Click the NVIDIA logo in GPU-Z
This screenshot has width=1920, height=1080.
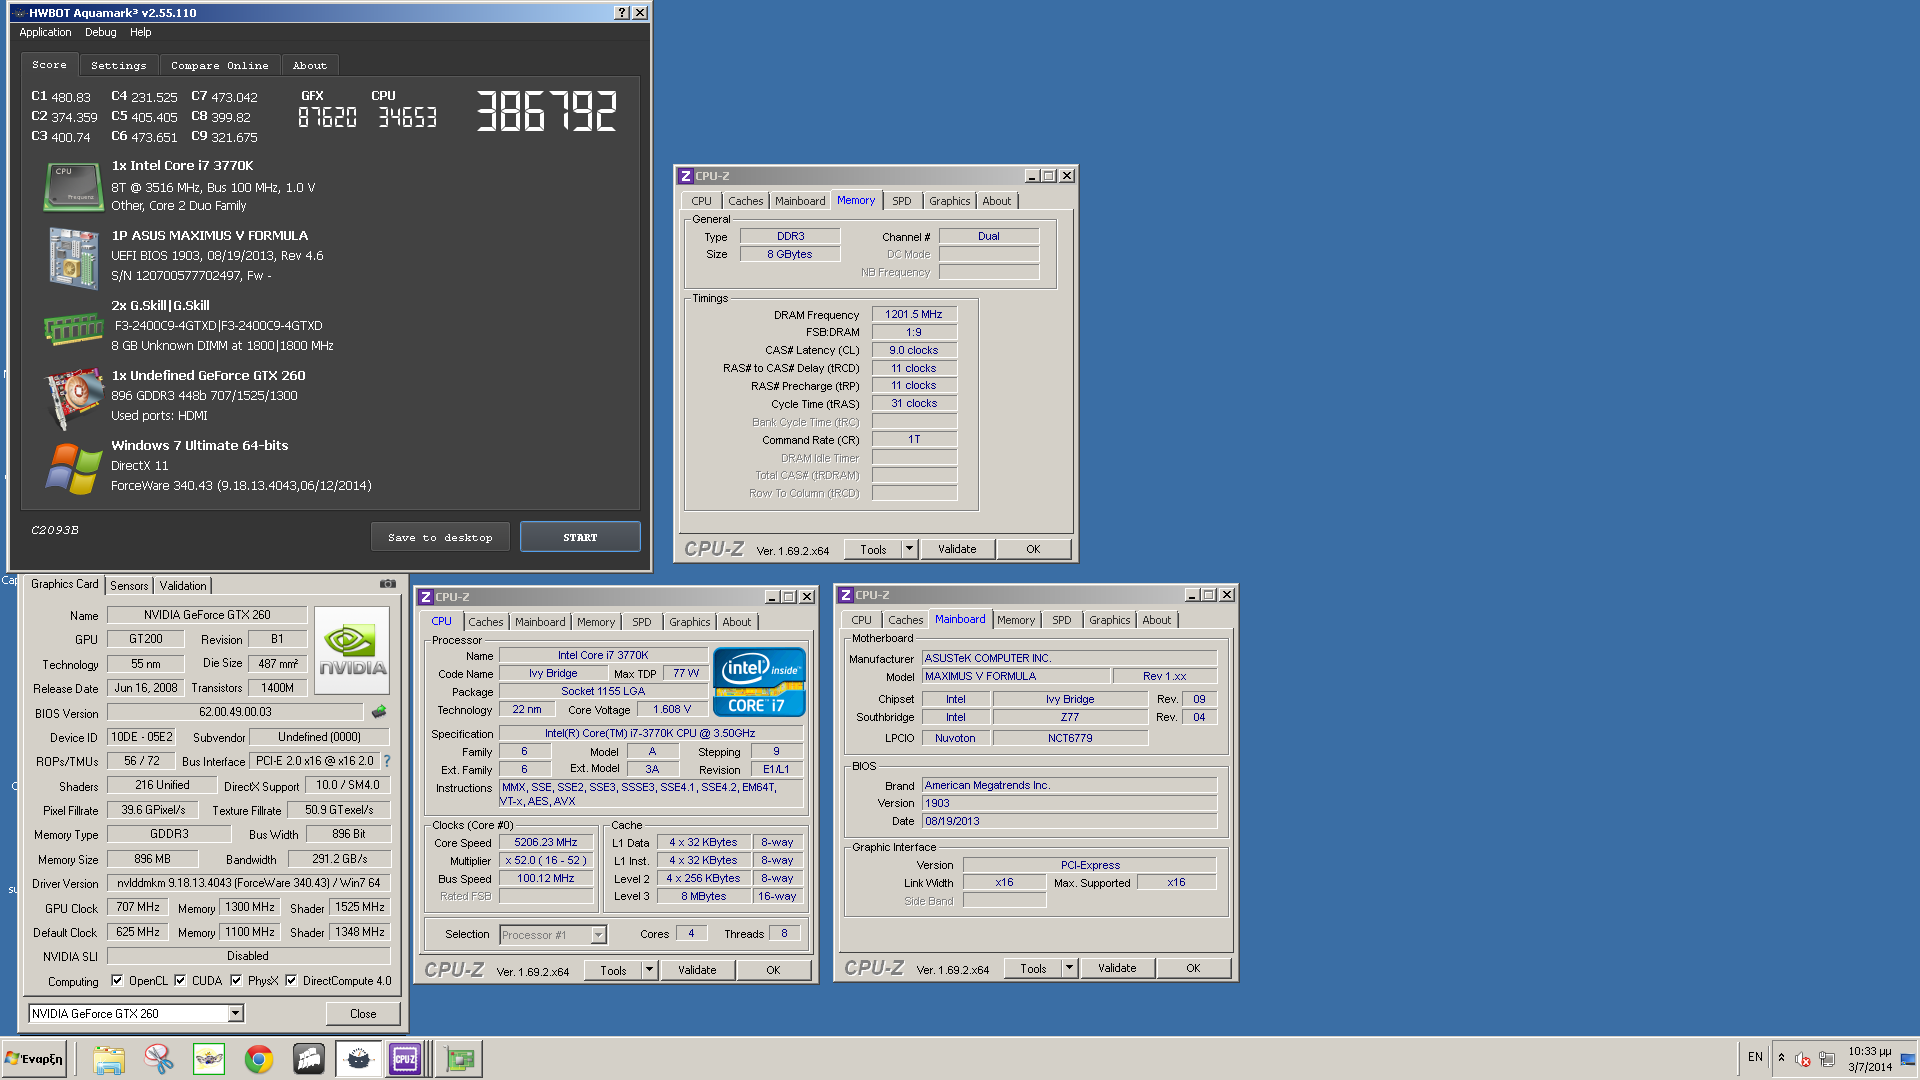(352, 650)
